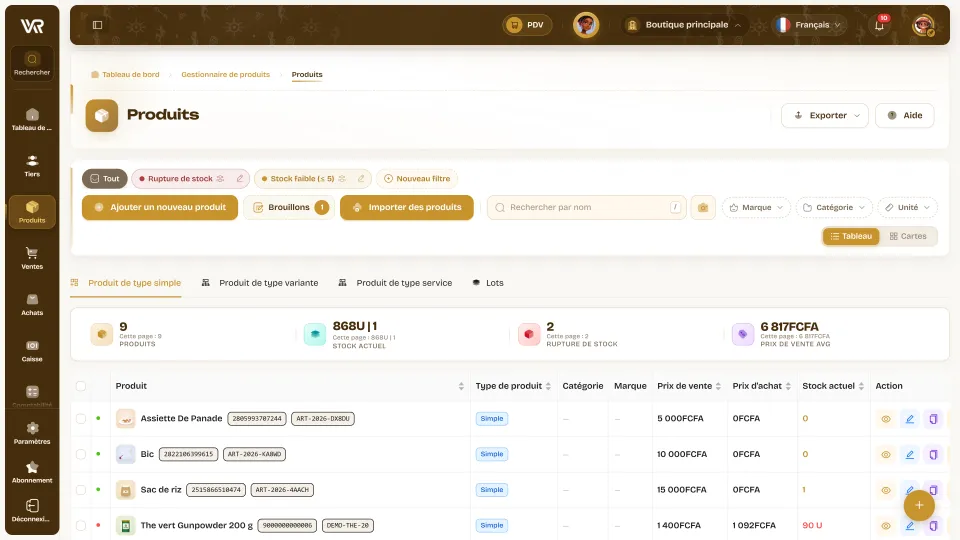The height and width of the screenshot is (540, 960).
Task: Apply the Tout filter chip
Action: tap(105, 179)
